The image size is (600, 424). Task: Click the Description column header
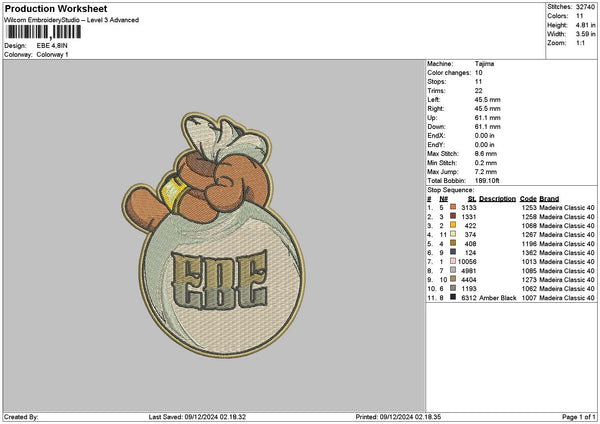click(497, 198)
